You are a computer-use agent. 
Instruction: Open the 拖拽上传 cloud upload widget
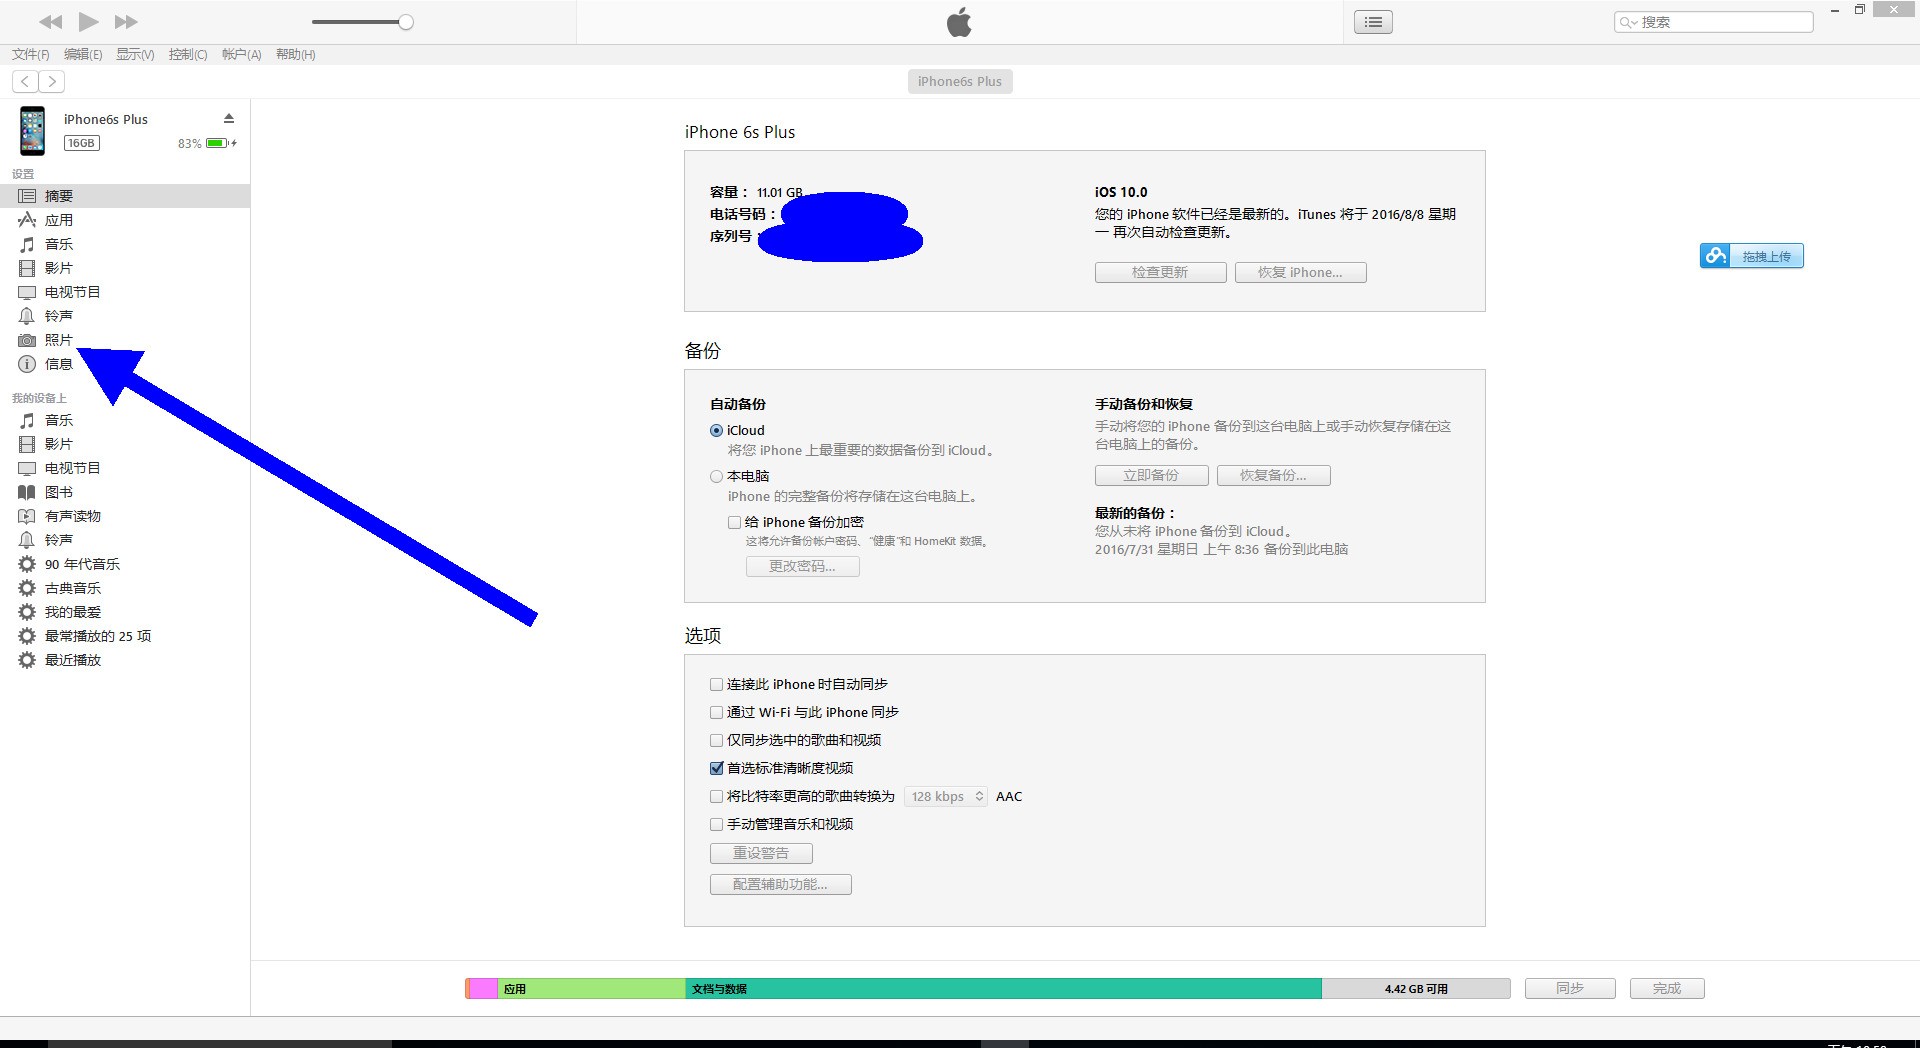click(1752, 256)
